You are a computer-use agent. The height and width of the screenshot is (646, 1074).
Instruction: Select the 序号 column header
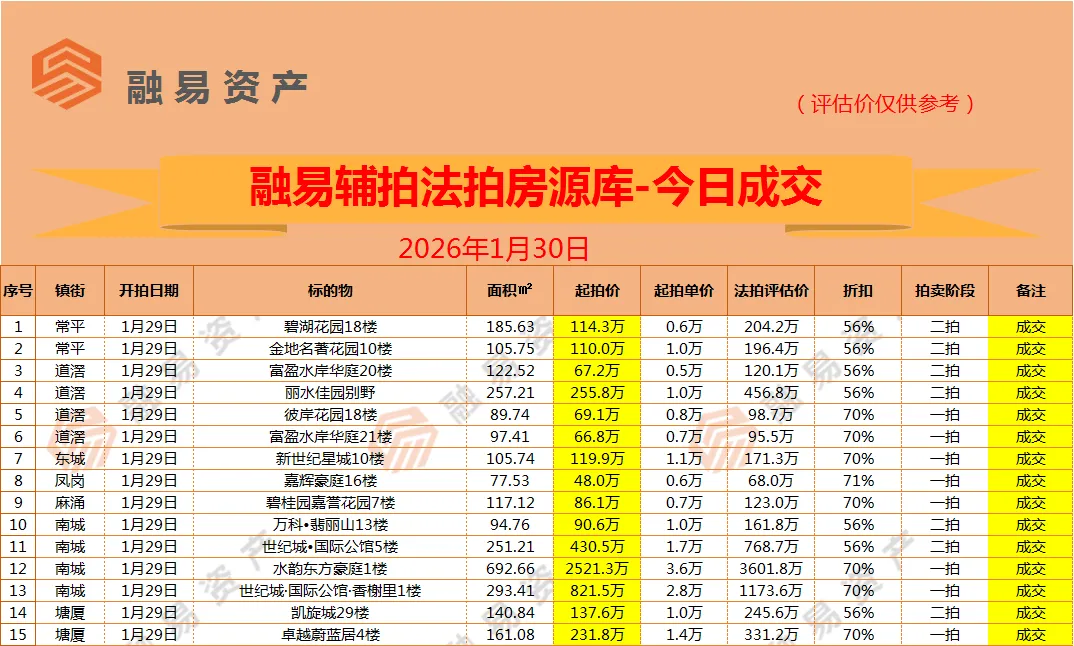coord(18,290)
